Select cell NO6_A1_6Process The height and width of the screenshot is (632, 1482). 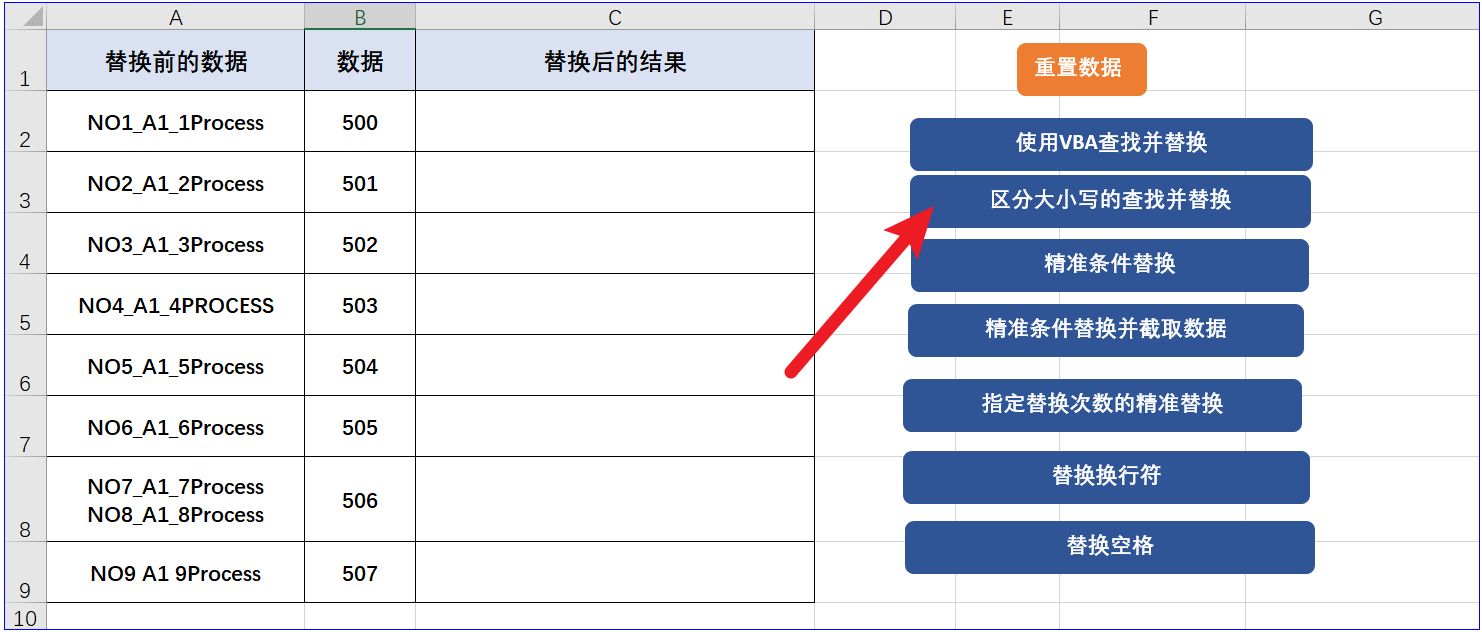[176, 427]
